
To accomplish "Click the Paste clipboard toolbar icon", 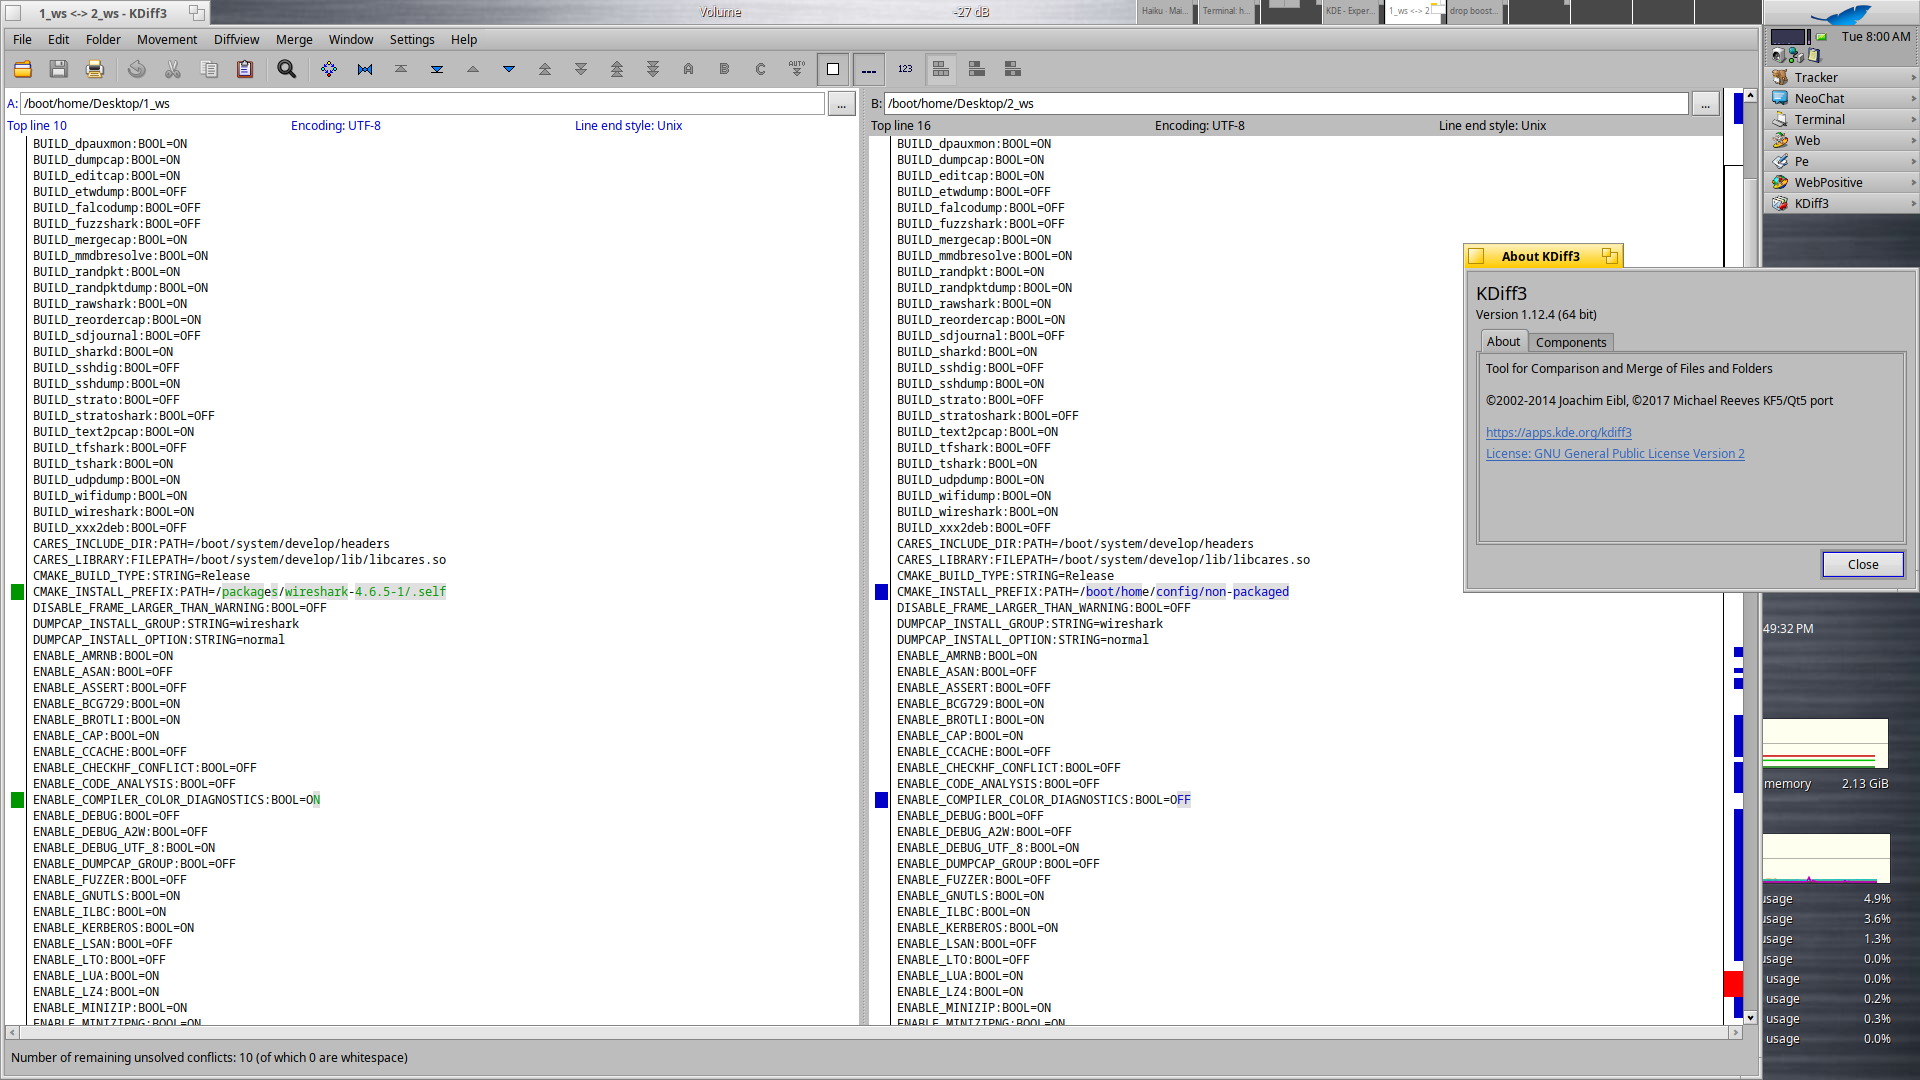I will pyautogui.click(x=245, y=69).
